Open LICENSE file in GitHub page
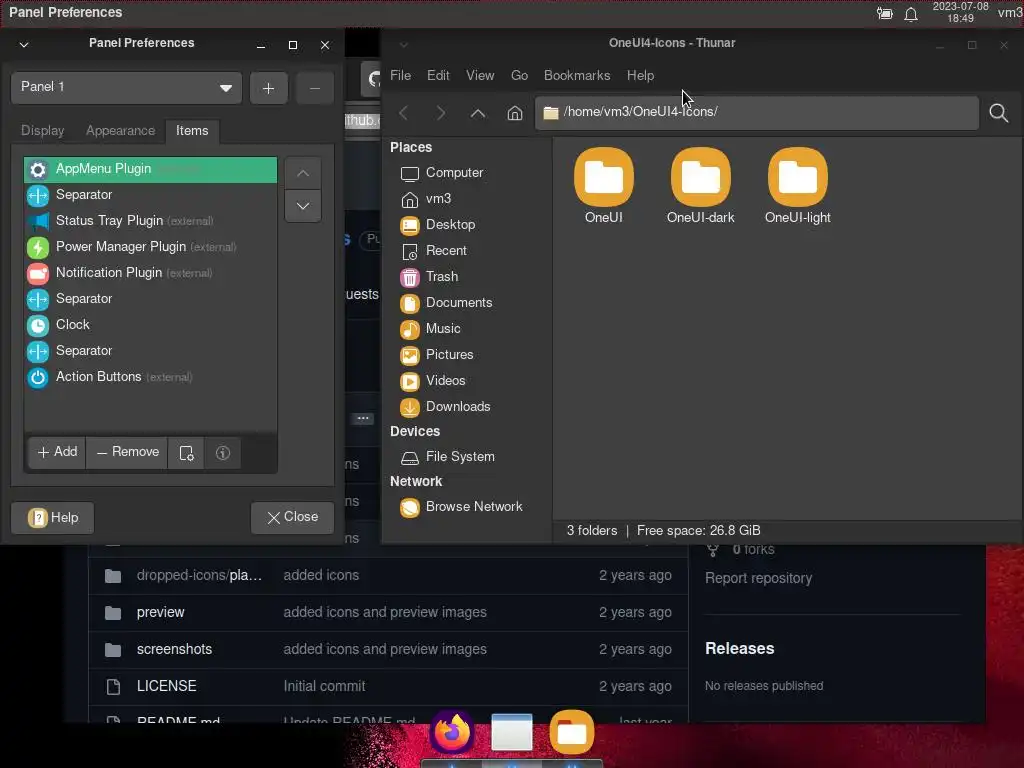The height and width of the screenshot is (768, 1024). coord(167,686)
